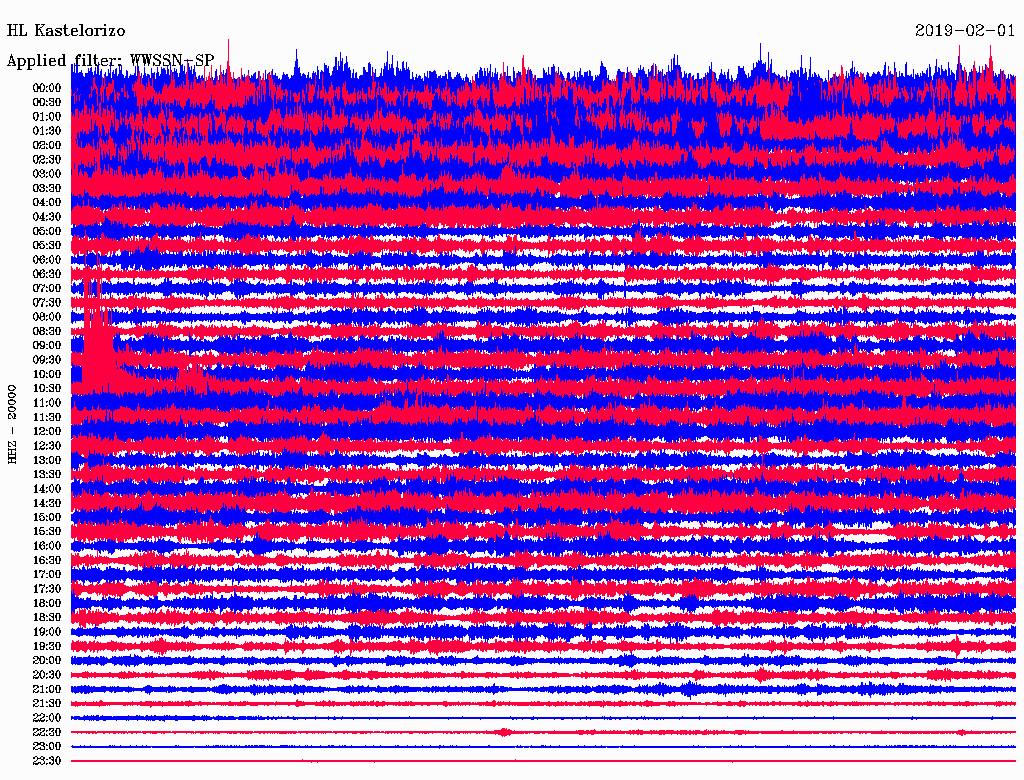This screenshot has width=1024, height=780.
Task: Select the '09:00' time label
Action: [47, 346]
